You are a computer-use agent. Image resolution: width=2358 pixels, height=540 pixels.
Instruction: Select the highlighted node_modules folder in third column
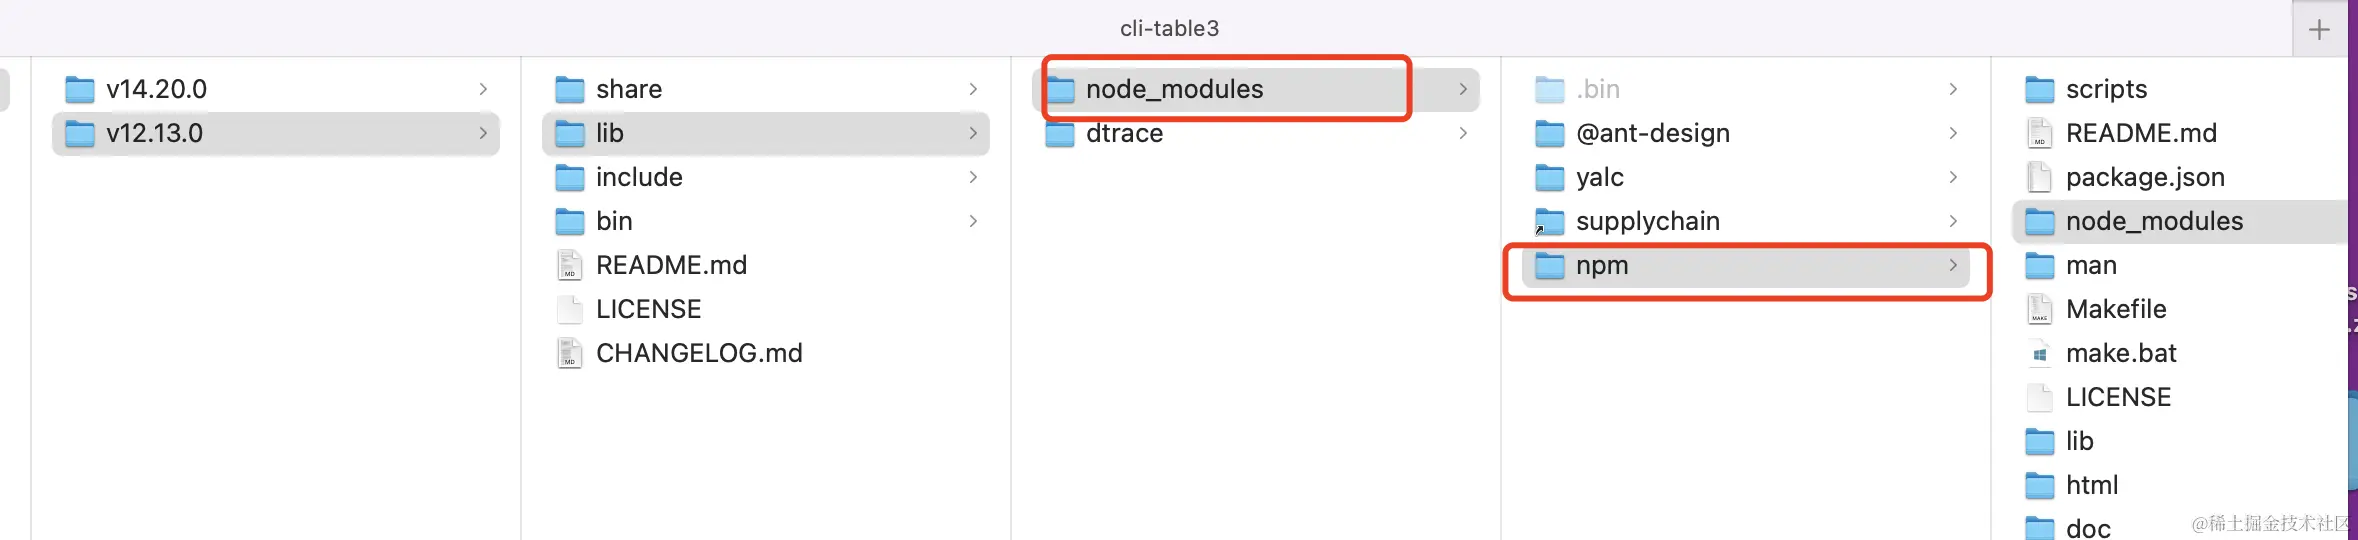(1174, 89)
